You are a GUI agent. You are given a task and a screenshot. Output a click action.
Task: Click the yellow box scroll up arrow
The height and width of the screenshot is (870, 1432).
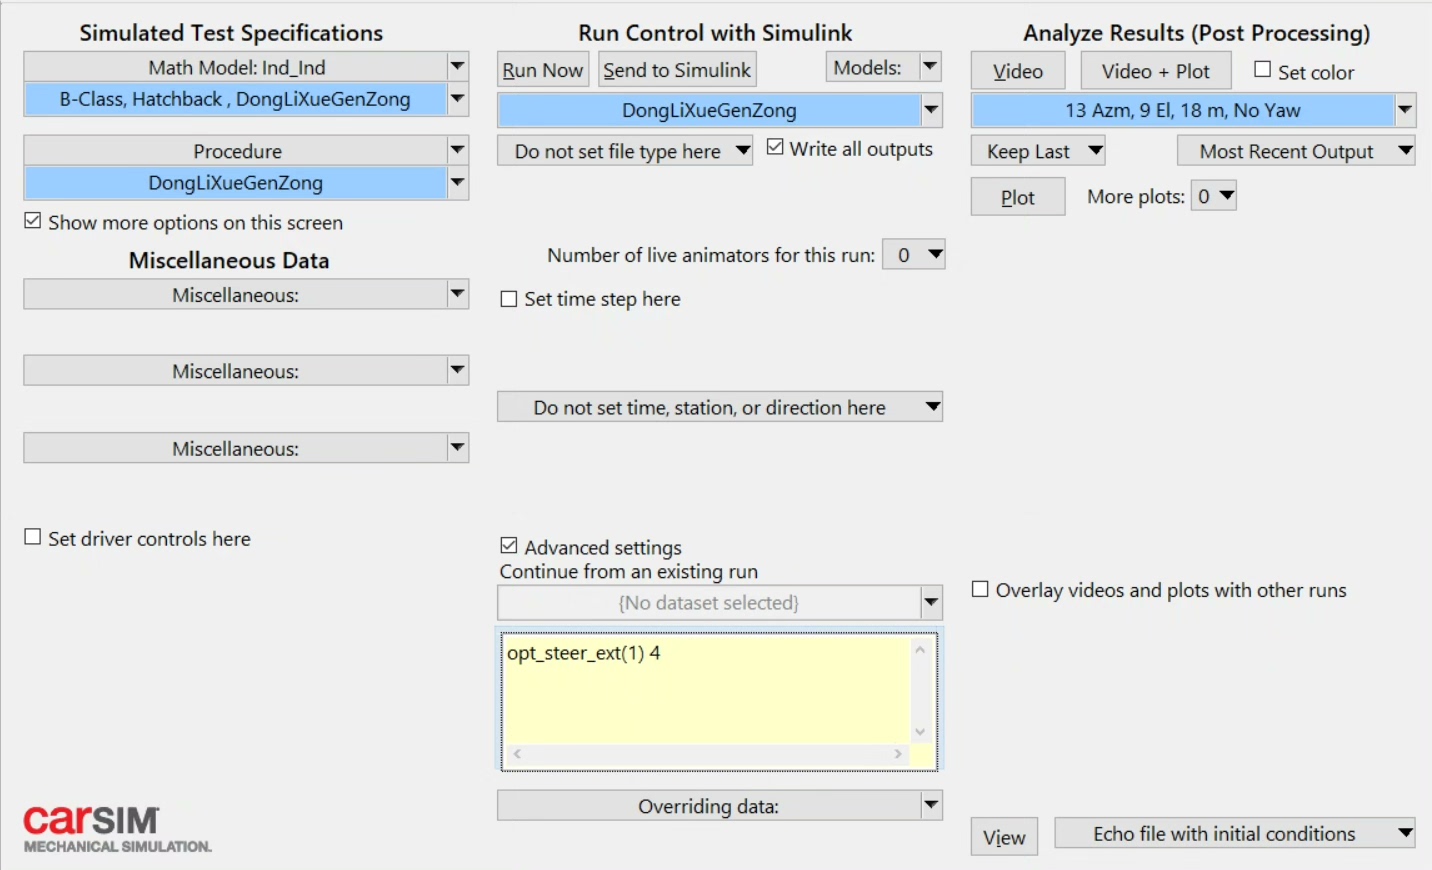coord(920,650)
